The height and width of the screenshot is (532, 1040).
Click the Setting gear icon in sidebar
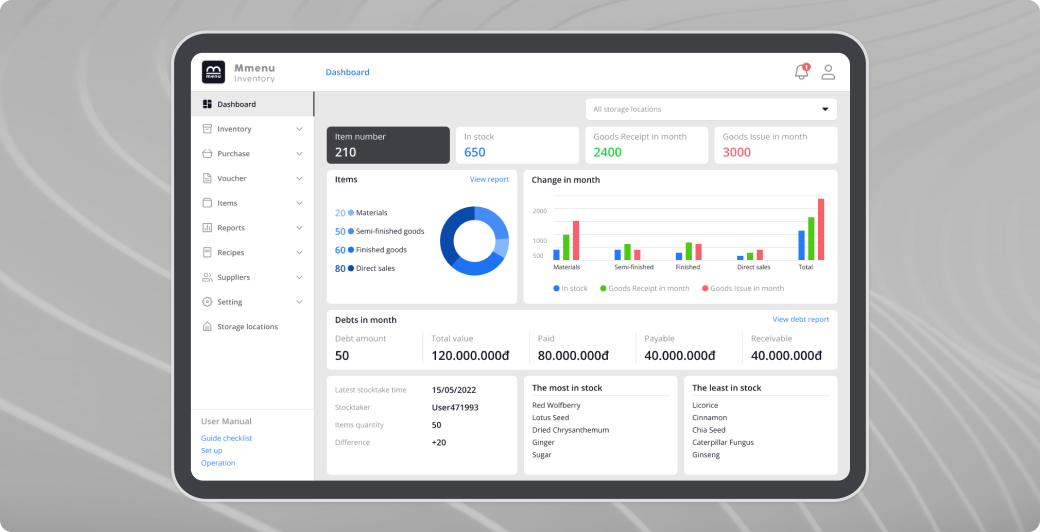tap(207, 302)
